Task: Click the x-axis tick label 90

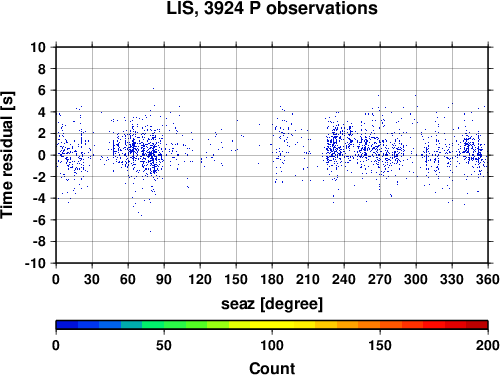Action: click(x=164, y=279)
